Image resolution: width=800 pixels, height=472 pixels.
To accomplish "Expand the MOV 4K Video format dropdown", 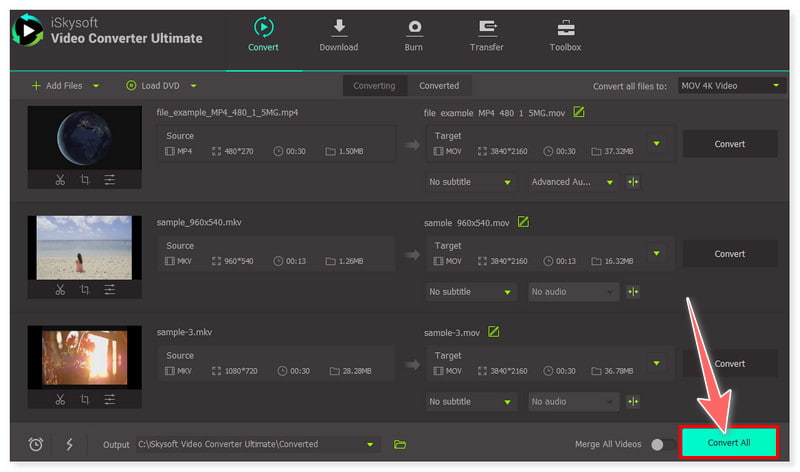I will [731, 86].
